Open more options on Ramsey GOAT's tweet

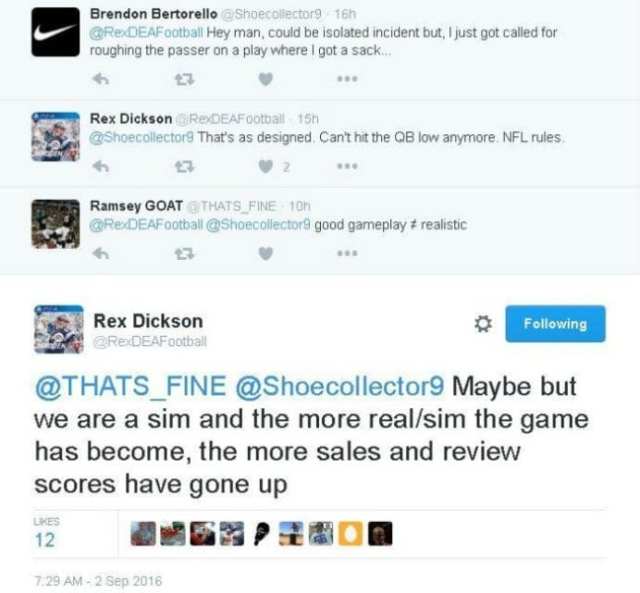click(347, 253)
